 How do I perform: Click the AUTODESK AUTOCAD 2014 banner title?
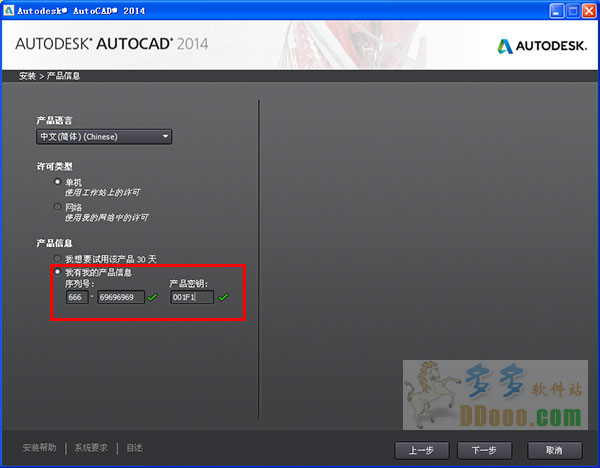(x=112, y=44)
